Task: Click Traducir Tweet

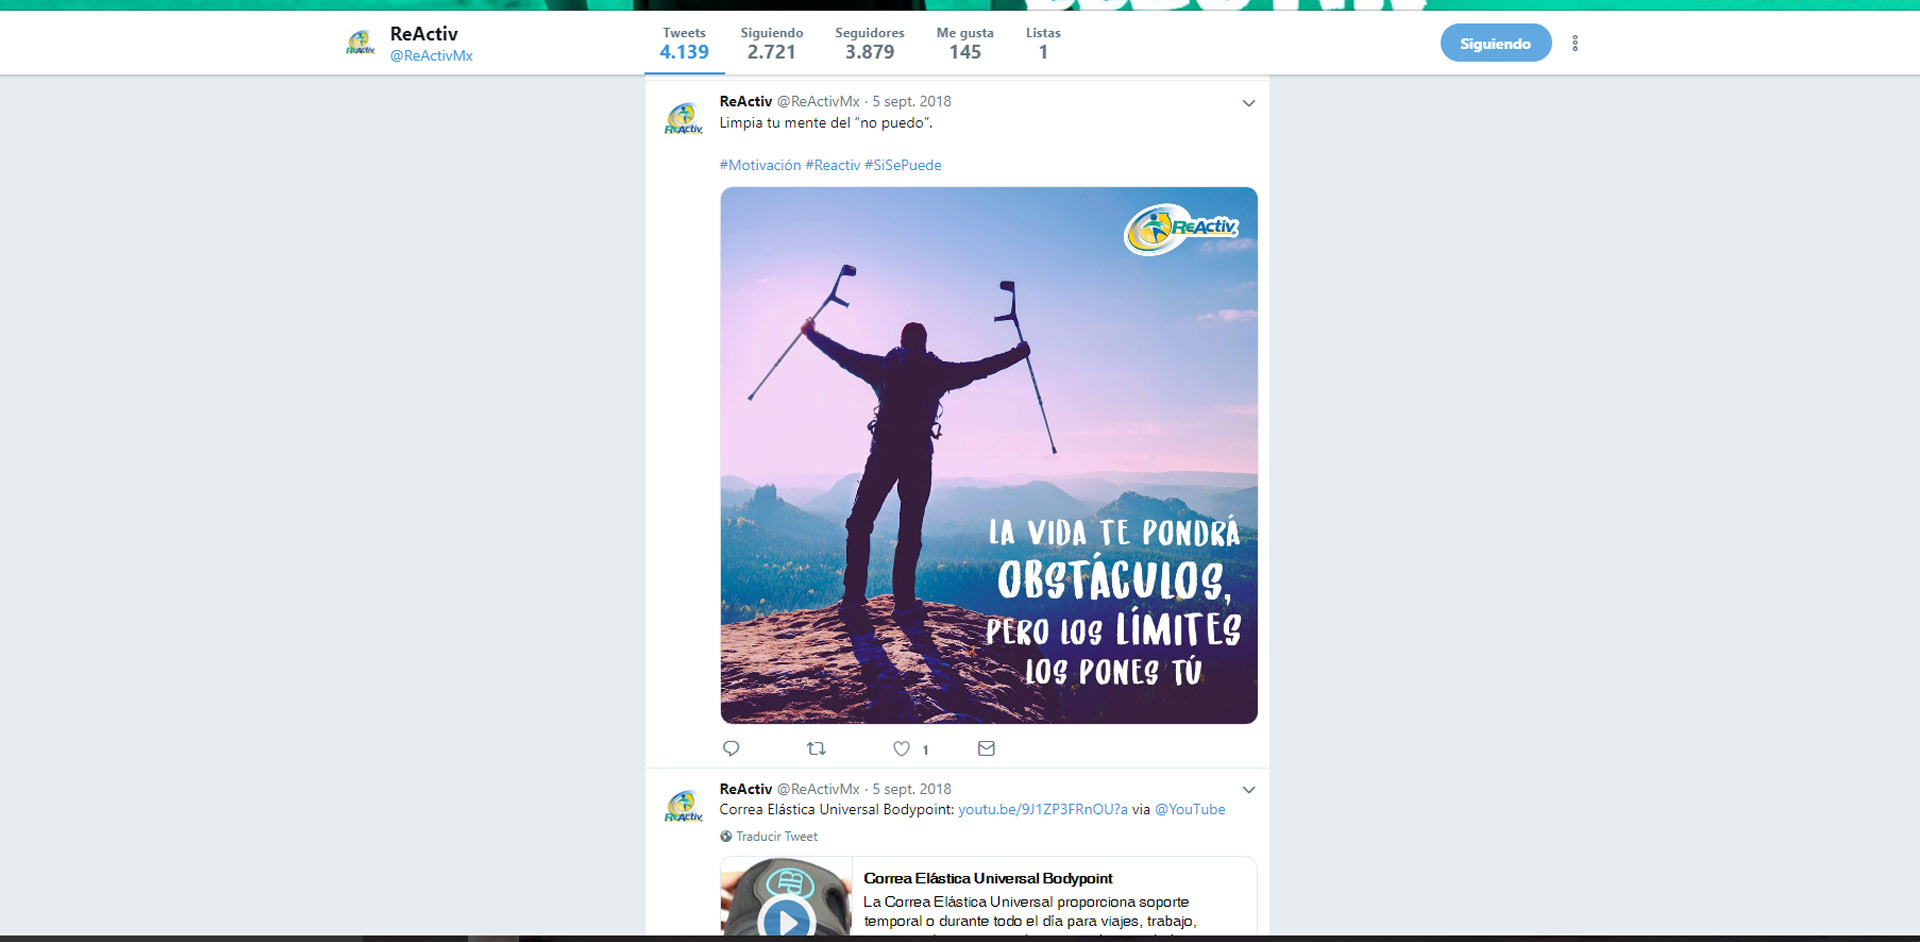Action: tap(777, 836)
